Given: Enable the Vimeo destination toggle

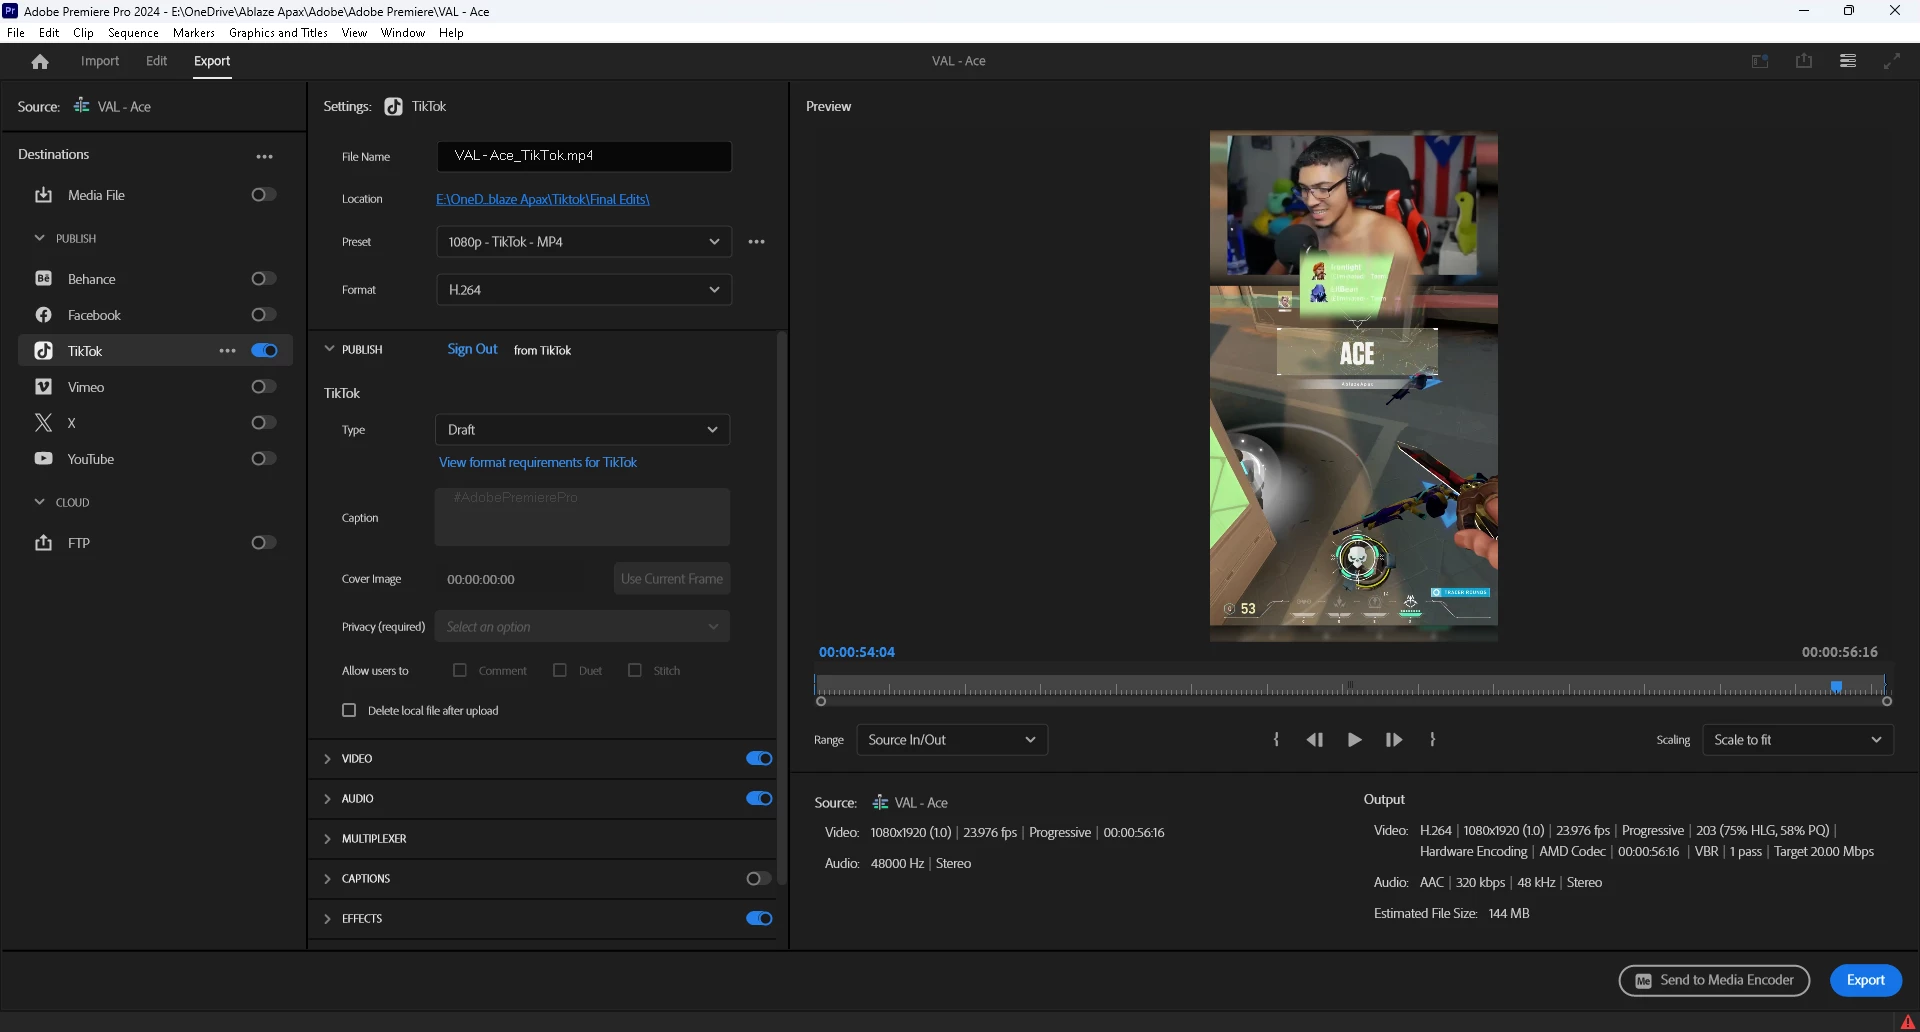Looking at the screenshot, I should click(x=264, y=387).
